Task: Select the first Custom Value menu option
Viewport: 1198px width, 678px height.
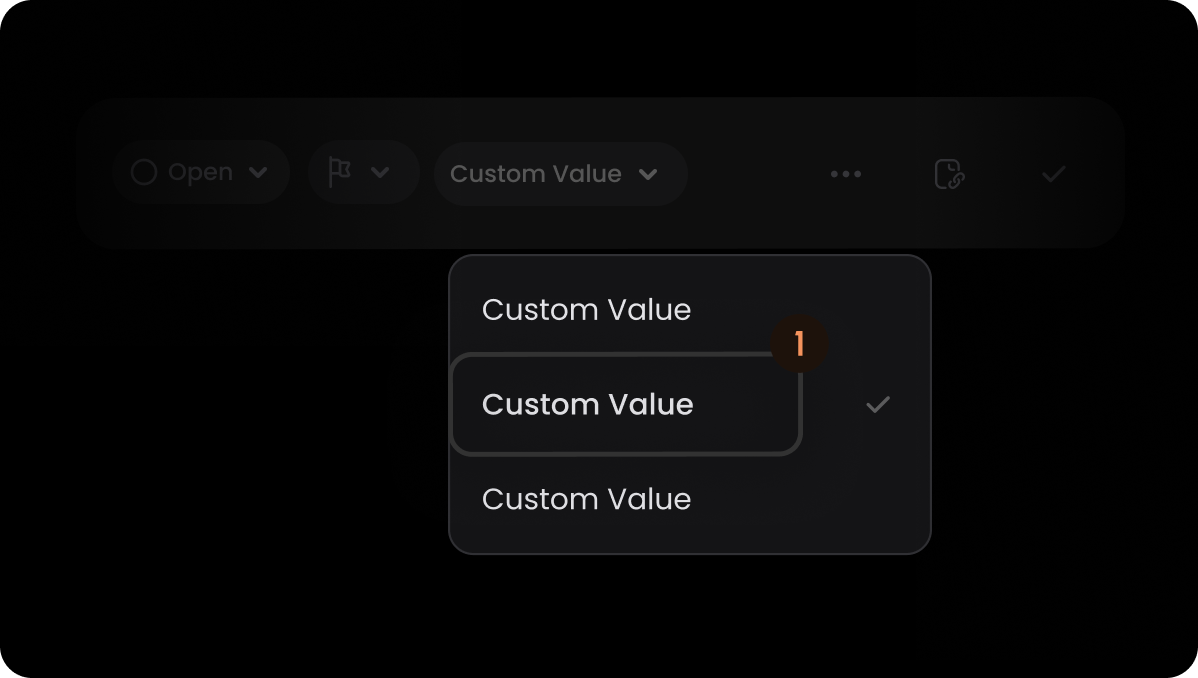Action: click(586, 310)
